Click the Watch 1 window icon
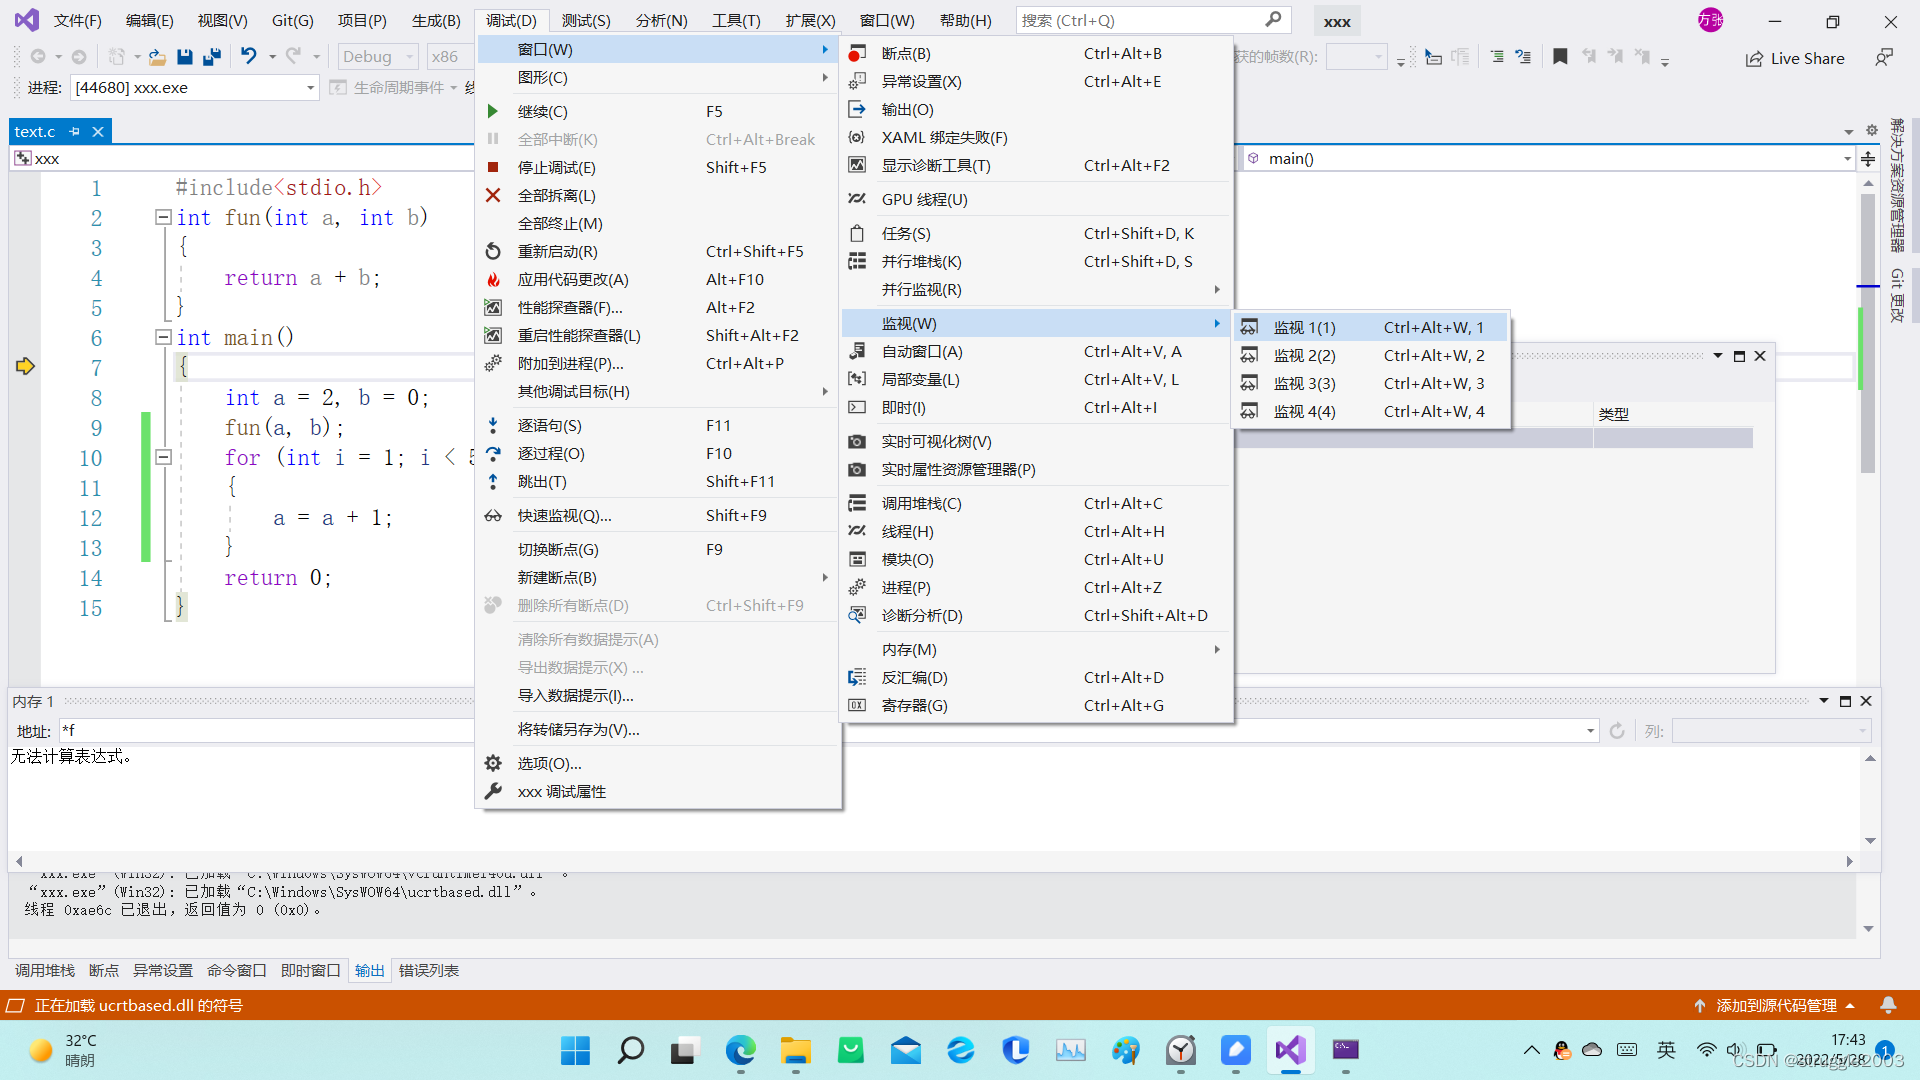 pos(1250,327)
